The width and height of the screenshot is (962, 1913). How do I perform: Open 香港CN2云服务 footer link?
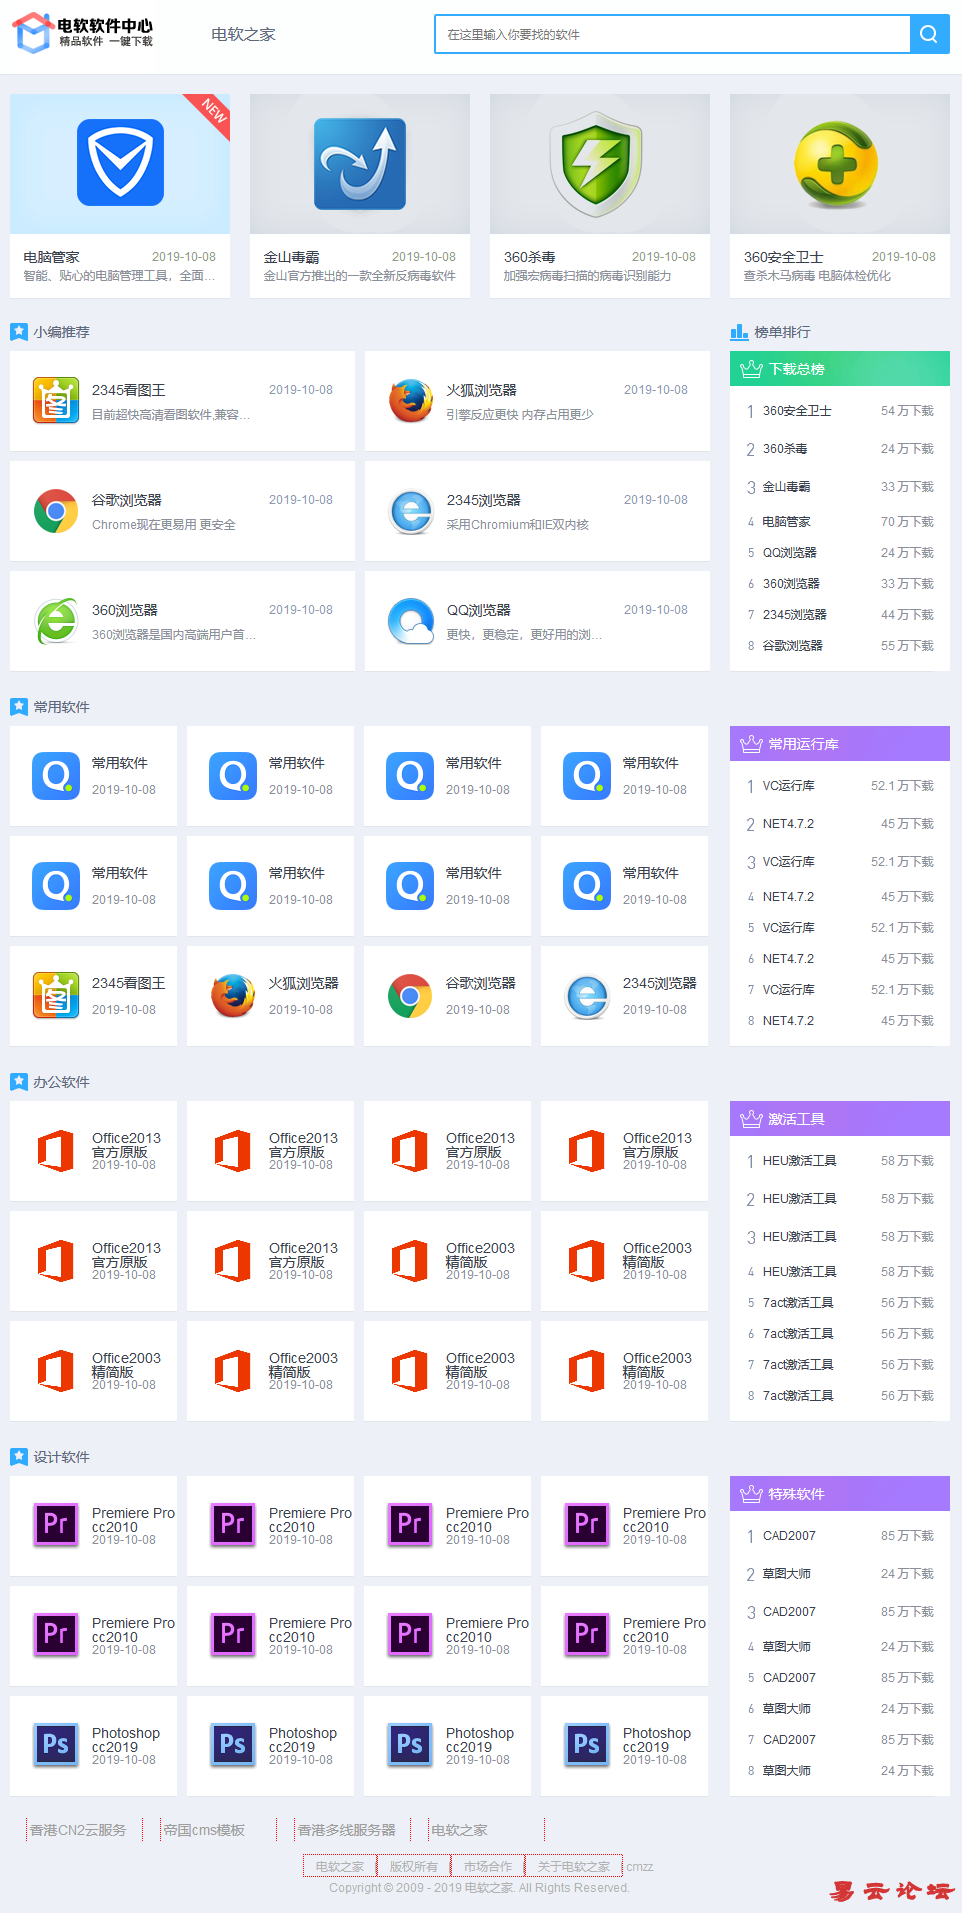[78, 1830]
